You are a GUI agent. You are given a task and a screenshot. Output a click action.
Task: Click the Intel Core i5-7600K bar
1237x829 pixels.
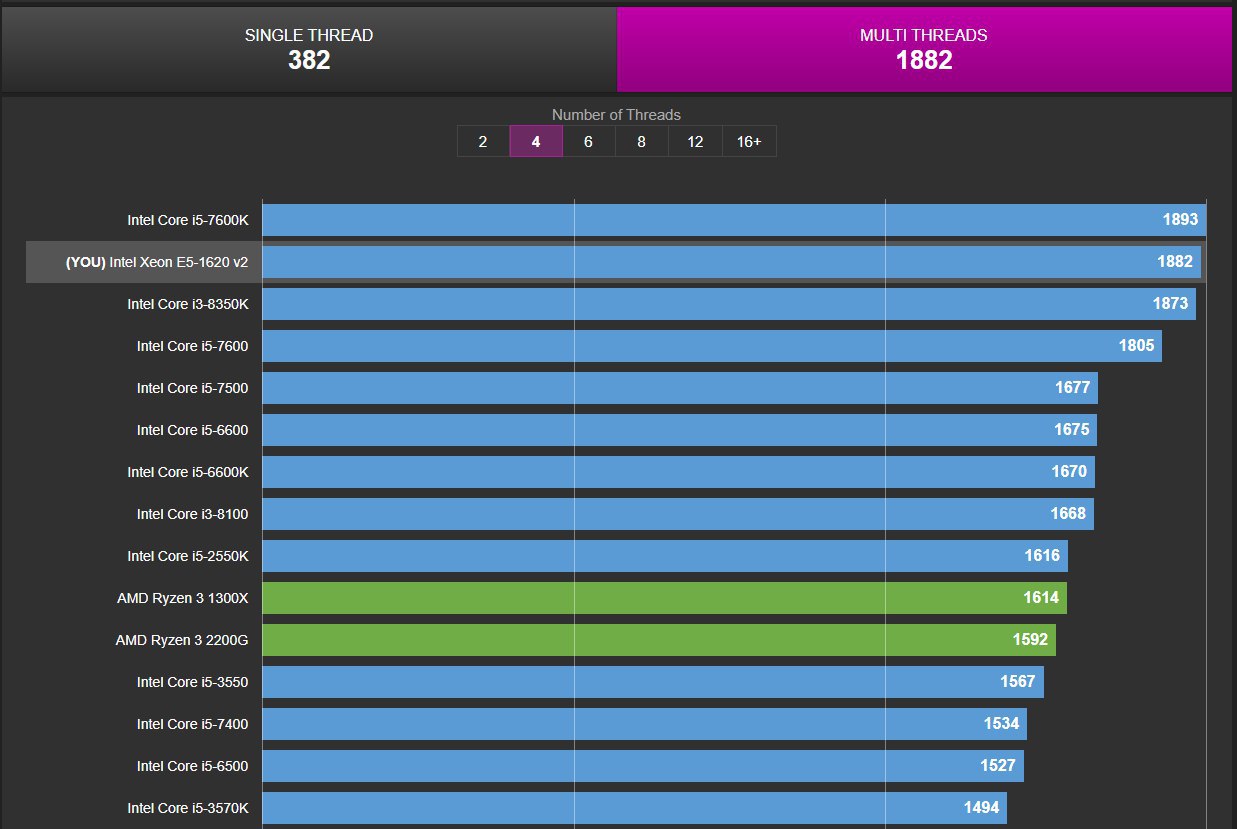(734, 220)
